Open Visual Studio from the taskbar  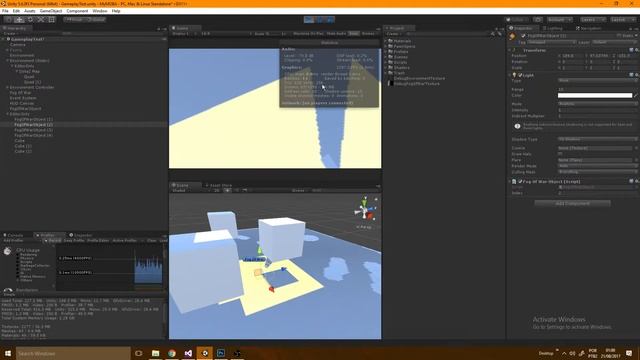click(188, 353)
